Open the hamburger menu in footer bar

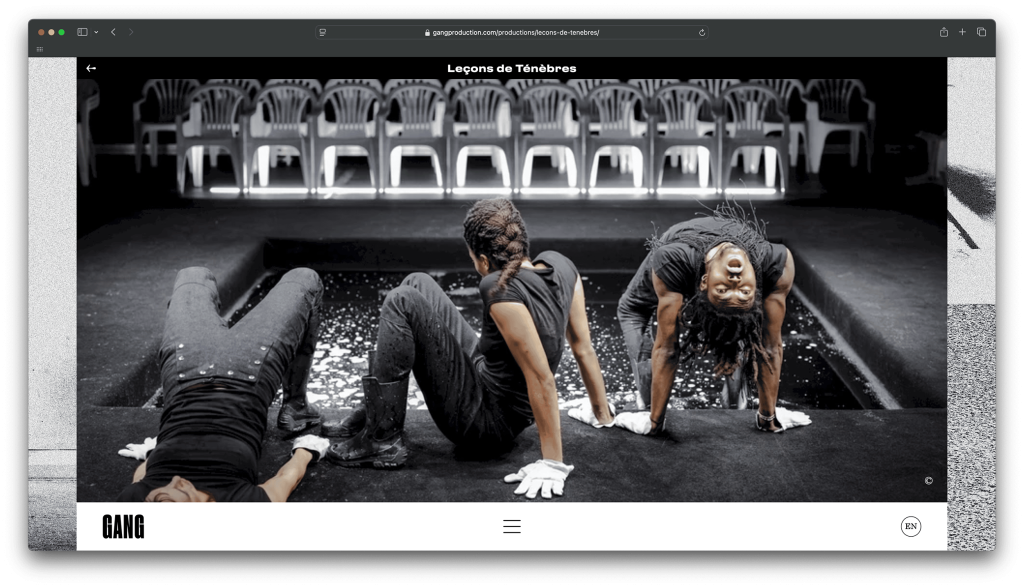pos(511,526)
